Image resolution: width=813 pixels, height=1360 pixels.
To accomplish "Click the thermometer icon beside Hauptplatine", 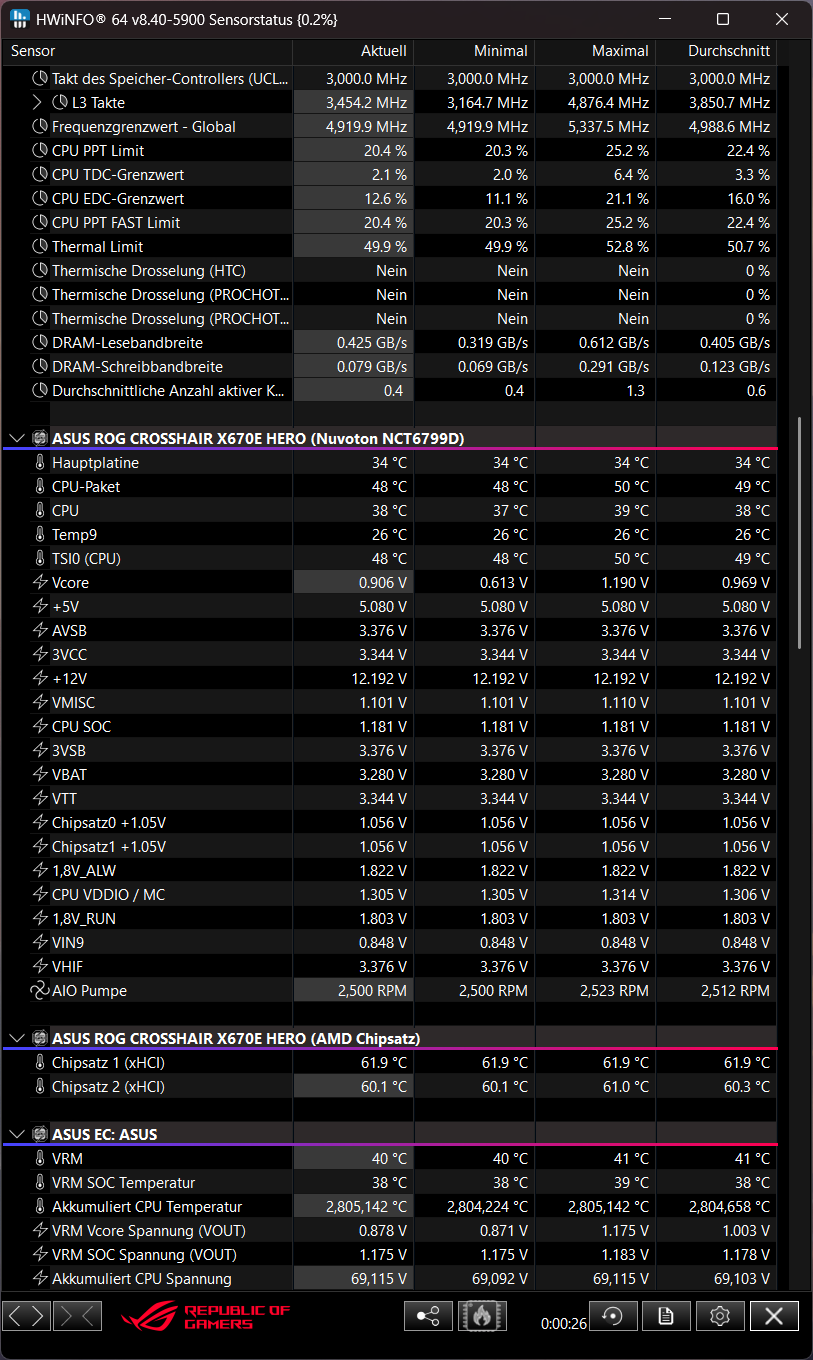I will 40,463.
